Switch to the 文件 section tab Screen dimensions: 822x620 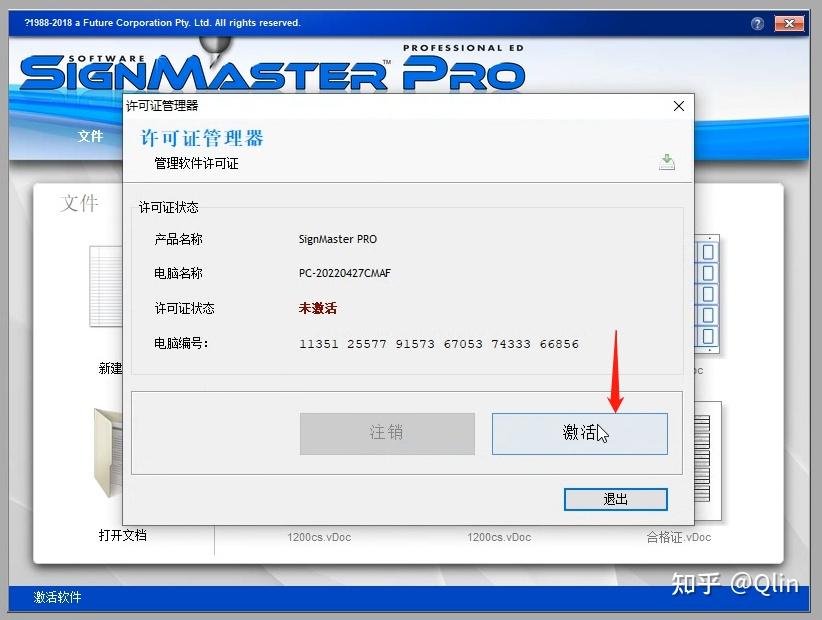tap(79, 204)
